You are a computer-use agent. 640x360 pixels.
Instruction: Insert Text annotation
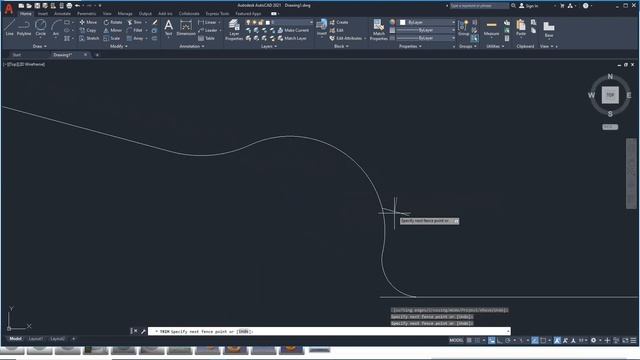[168, 28]
